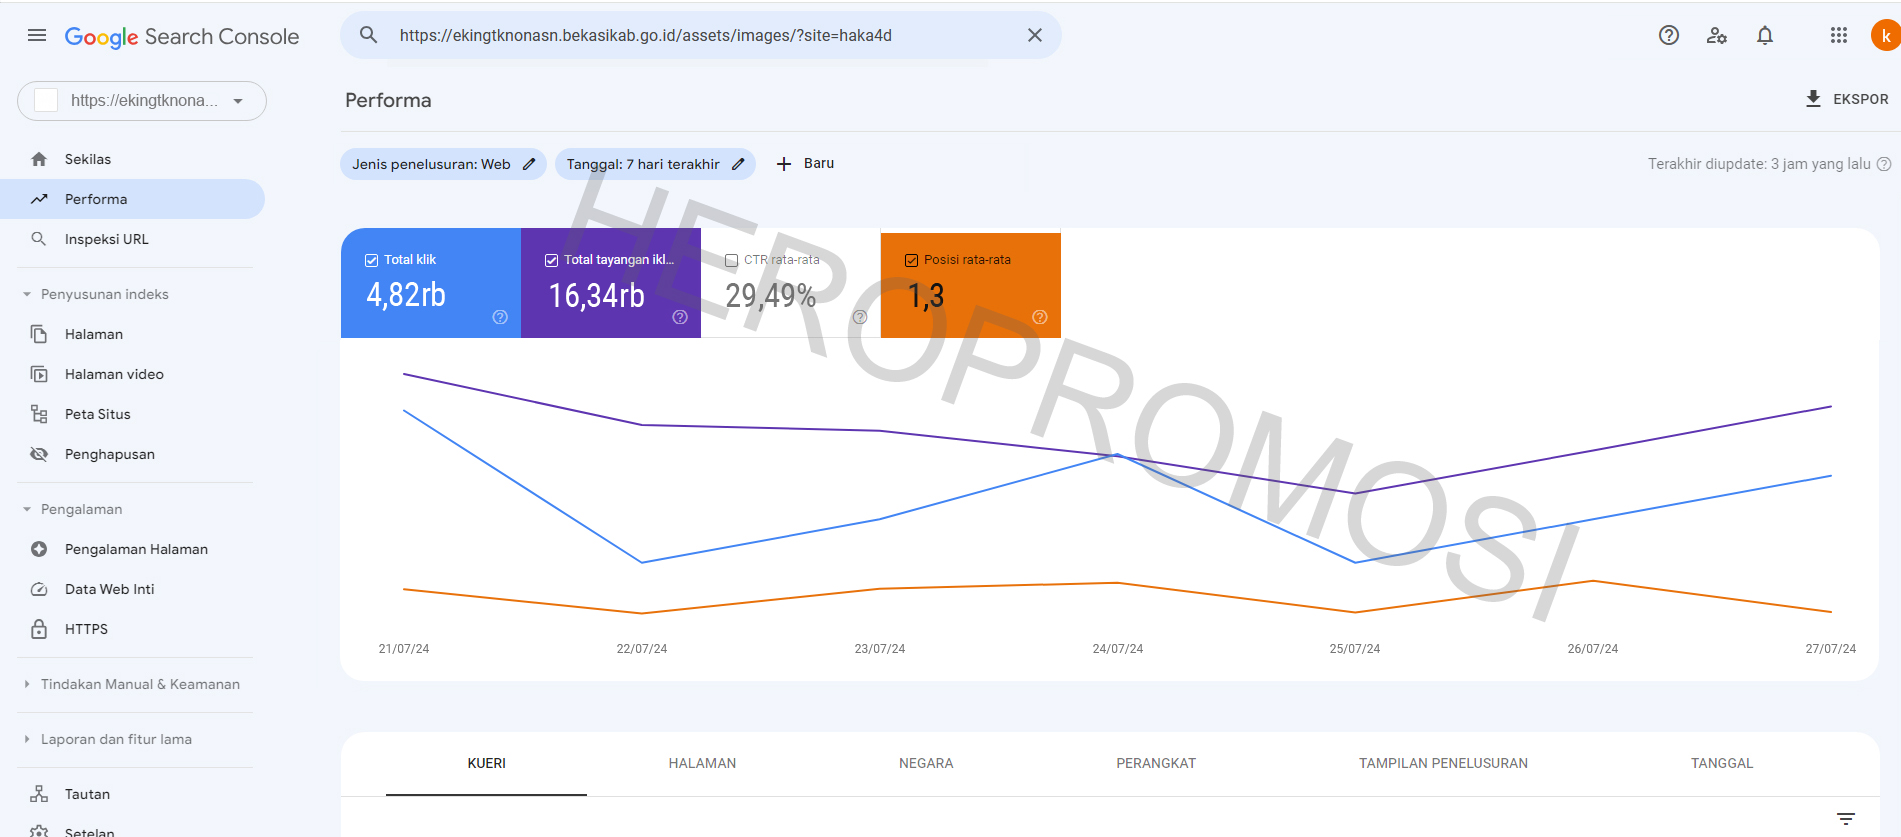Edit the date range filter pencil
Image resolution: width=1901 pixels, height=837 pixels.
click(x=738, y=164)
